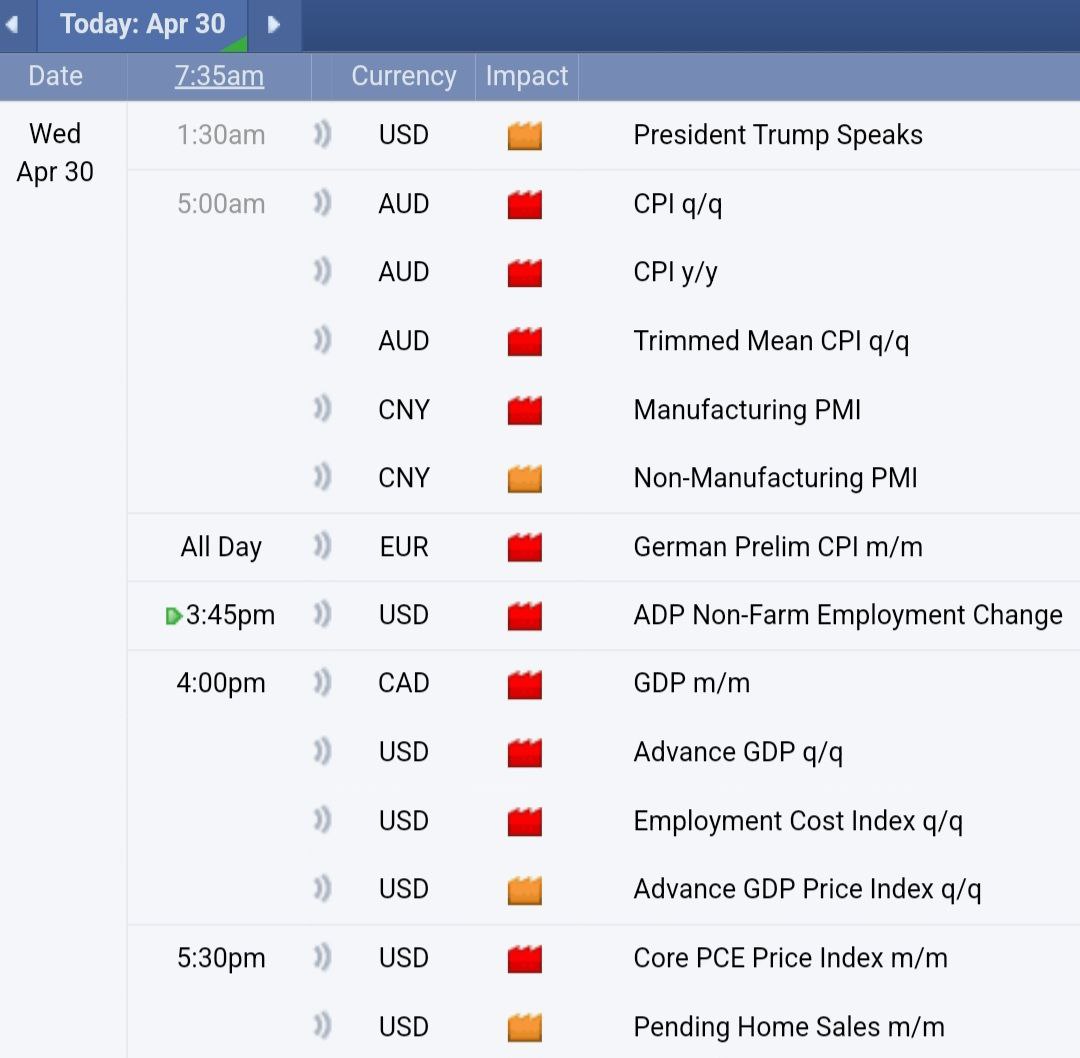Click red impact icon for Manufacturing PMI
1080x1058 pixels.
525,410
